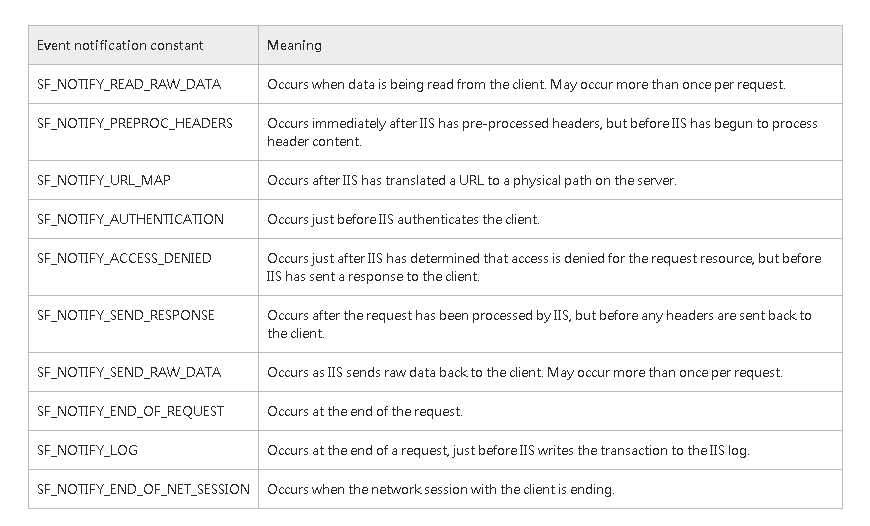The width and height of the screenshot is (870, 526).
Task: Click the text about translating URL to physical path
Action: click(x=472, y=180)
